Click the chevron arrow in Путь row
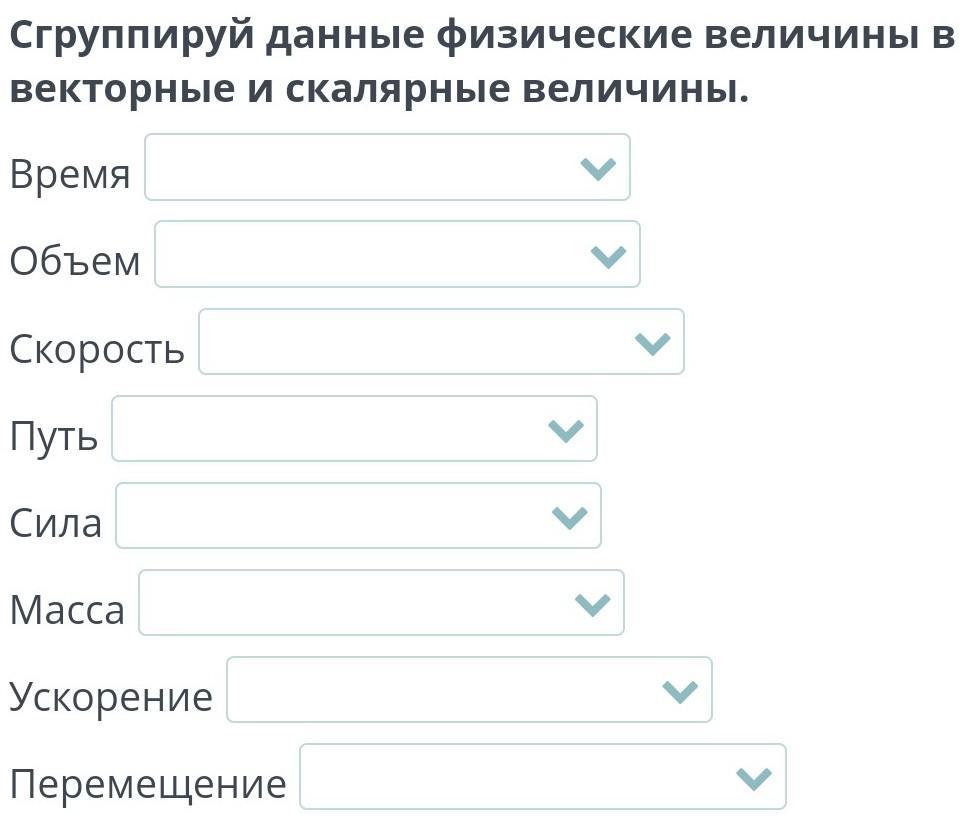Screen dimensions: 964x826 [566, 430]
